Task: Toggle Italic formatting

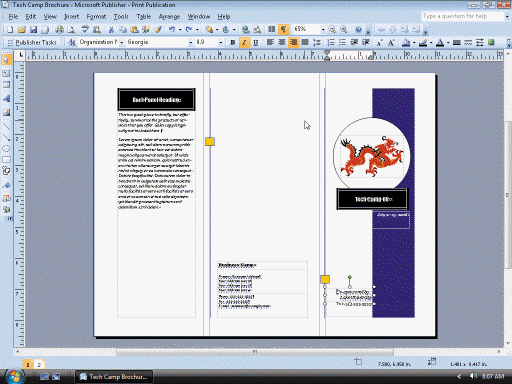Action: 244,42
